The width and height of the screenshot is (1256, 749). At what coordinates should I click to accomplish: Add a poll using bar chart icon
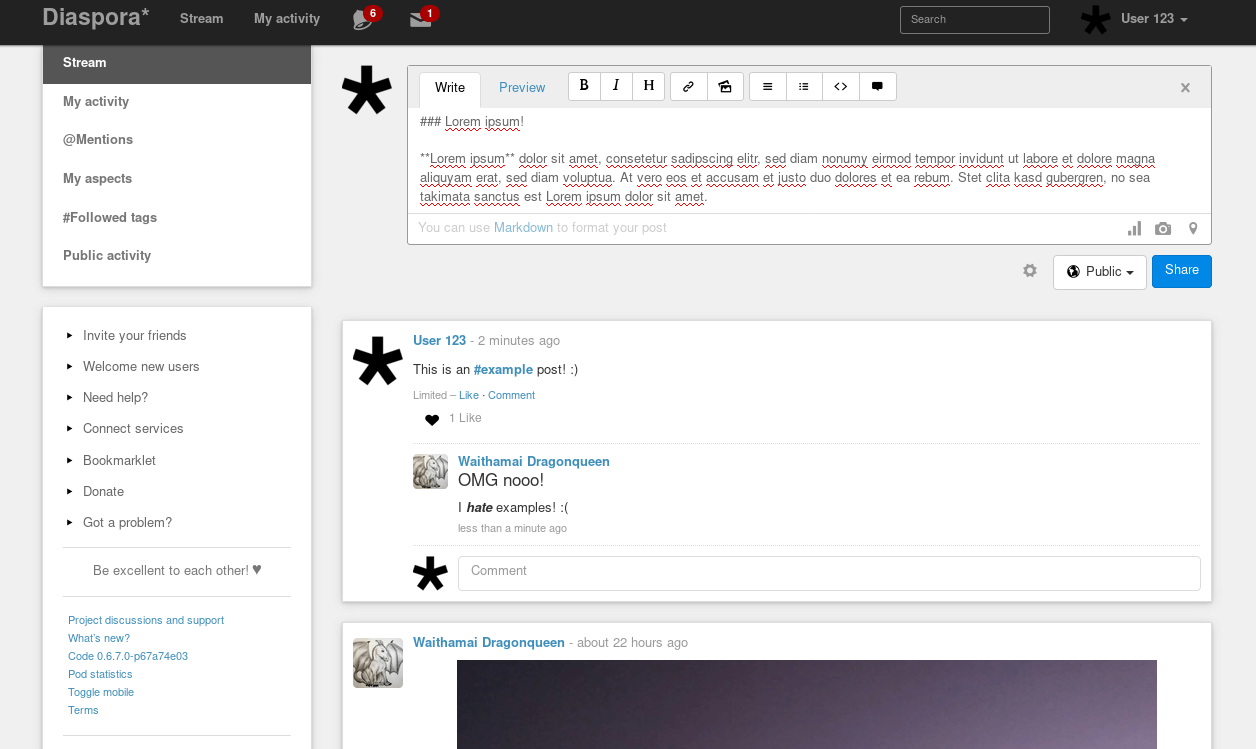tap(1134, 228)
